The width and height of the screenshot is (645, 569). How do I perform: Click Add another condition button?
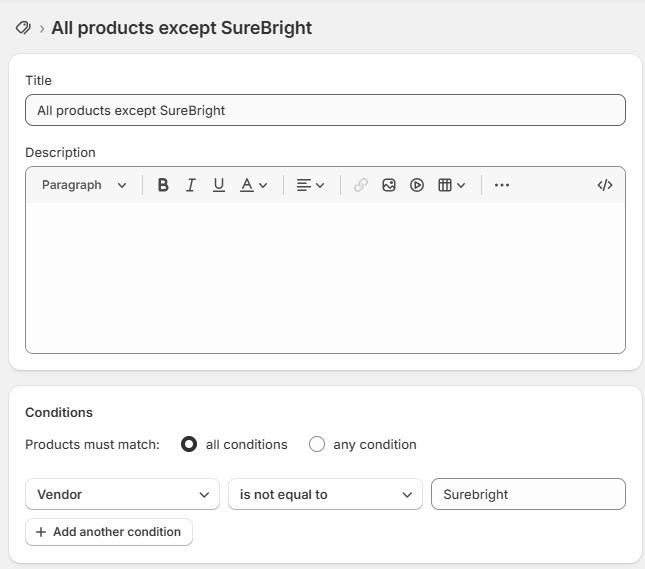(x=109, y=532)
